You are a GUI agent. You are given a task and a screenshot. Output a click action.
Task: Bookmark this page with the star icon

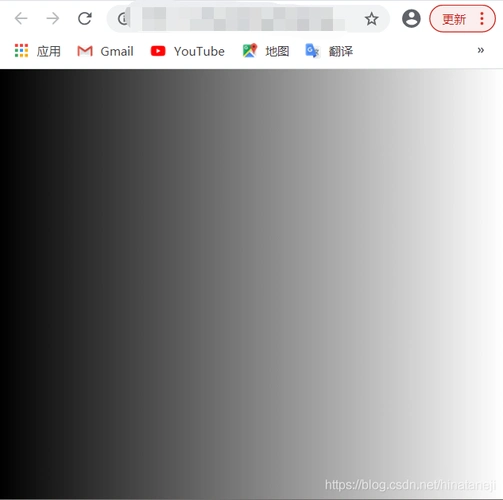coord(371,19)
